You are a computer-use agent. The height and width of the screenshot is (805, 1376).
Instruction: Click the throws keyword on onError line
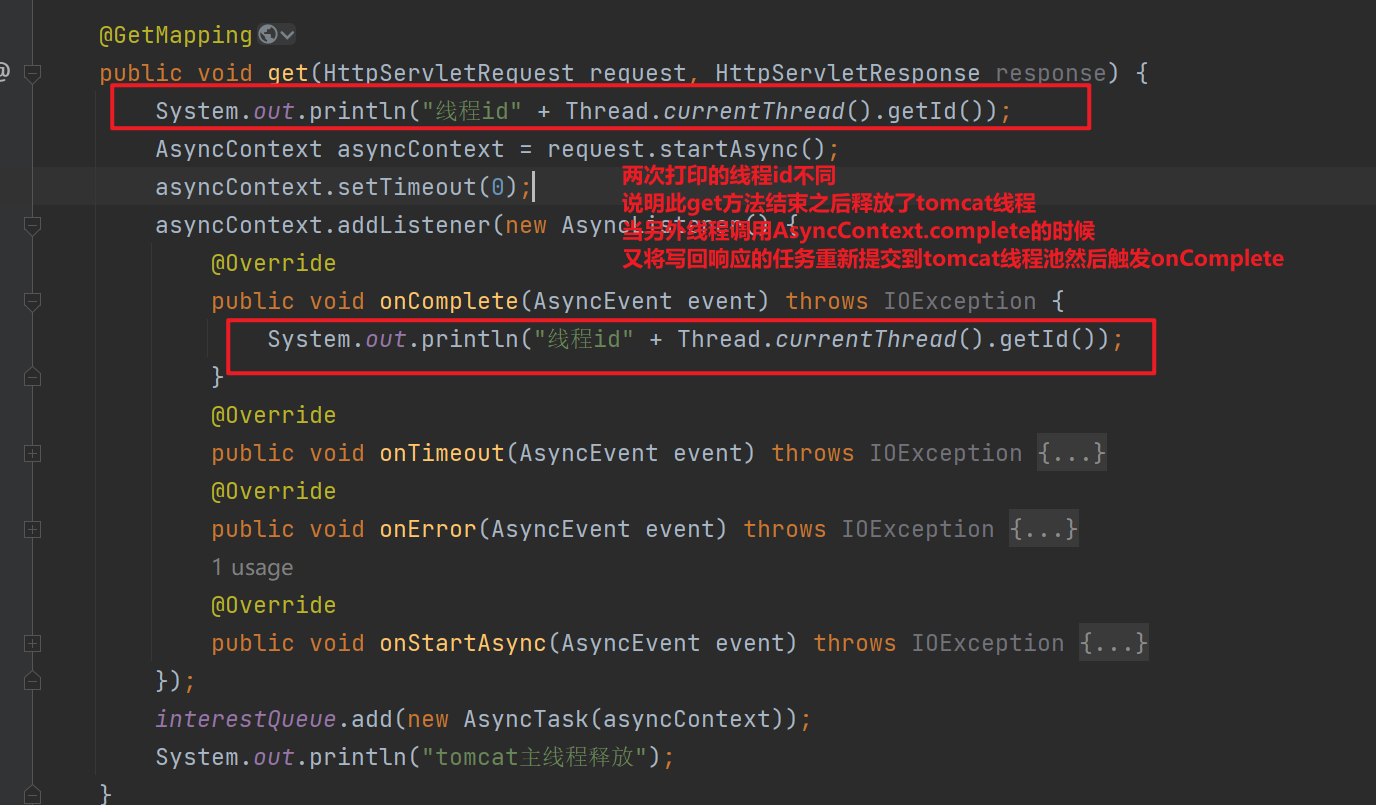click(x=785, y=529)
